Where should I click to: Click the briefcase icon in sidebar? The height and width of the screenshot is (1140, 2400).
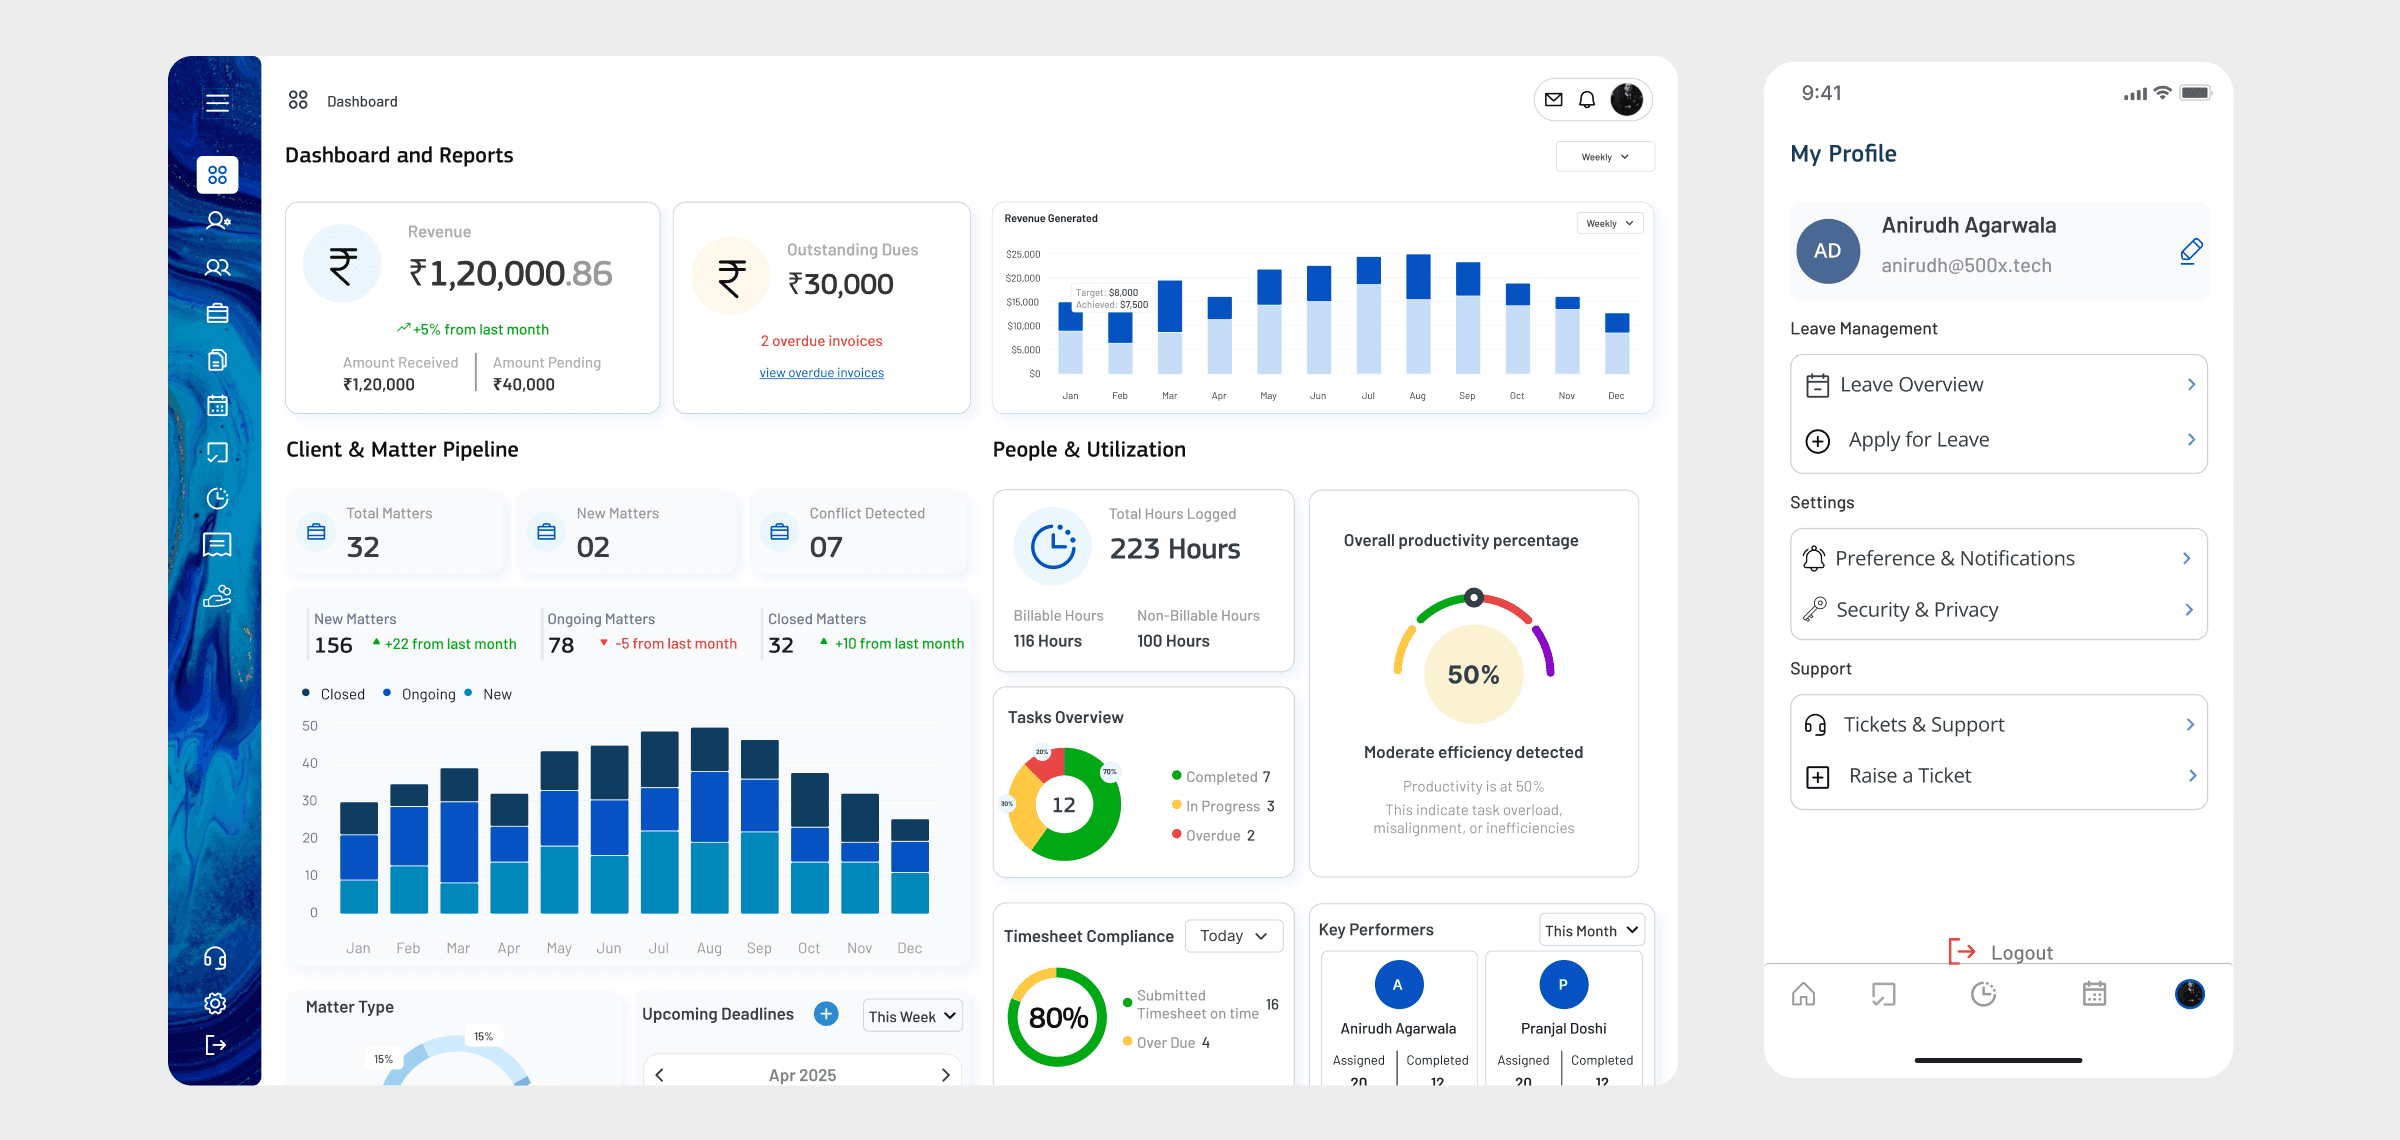click(217, 313)
